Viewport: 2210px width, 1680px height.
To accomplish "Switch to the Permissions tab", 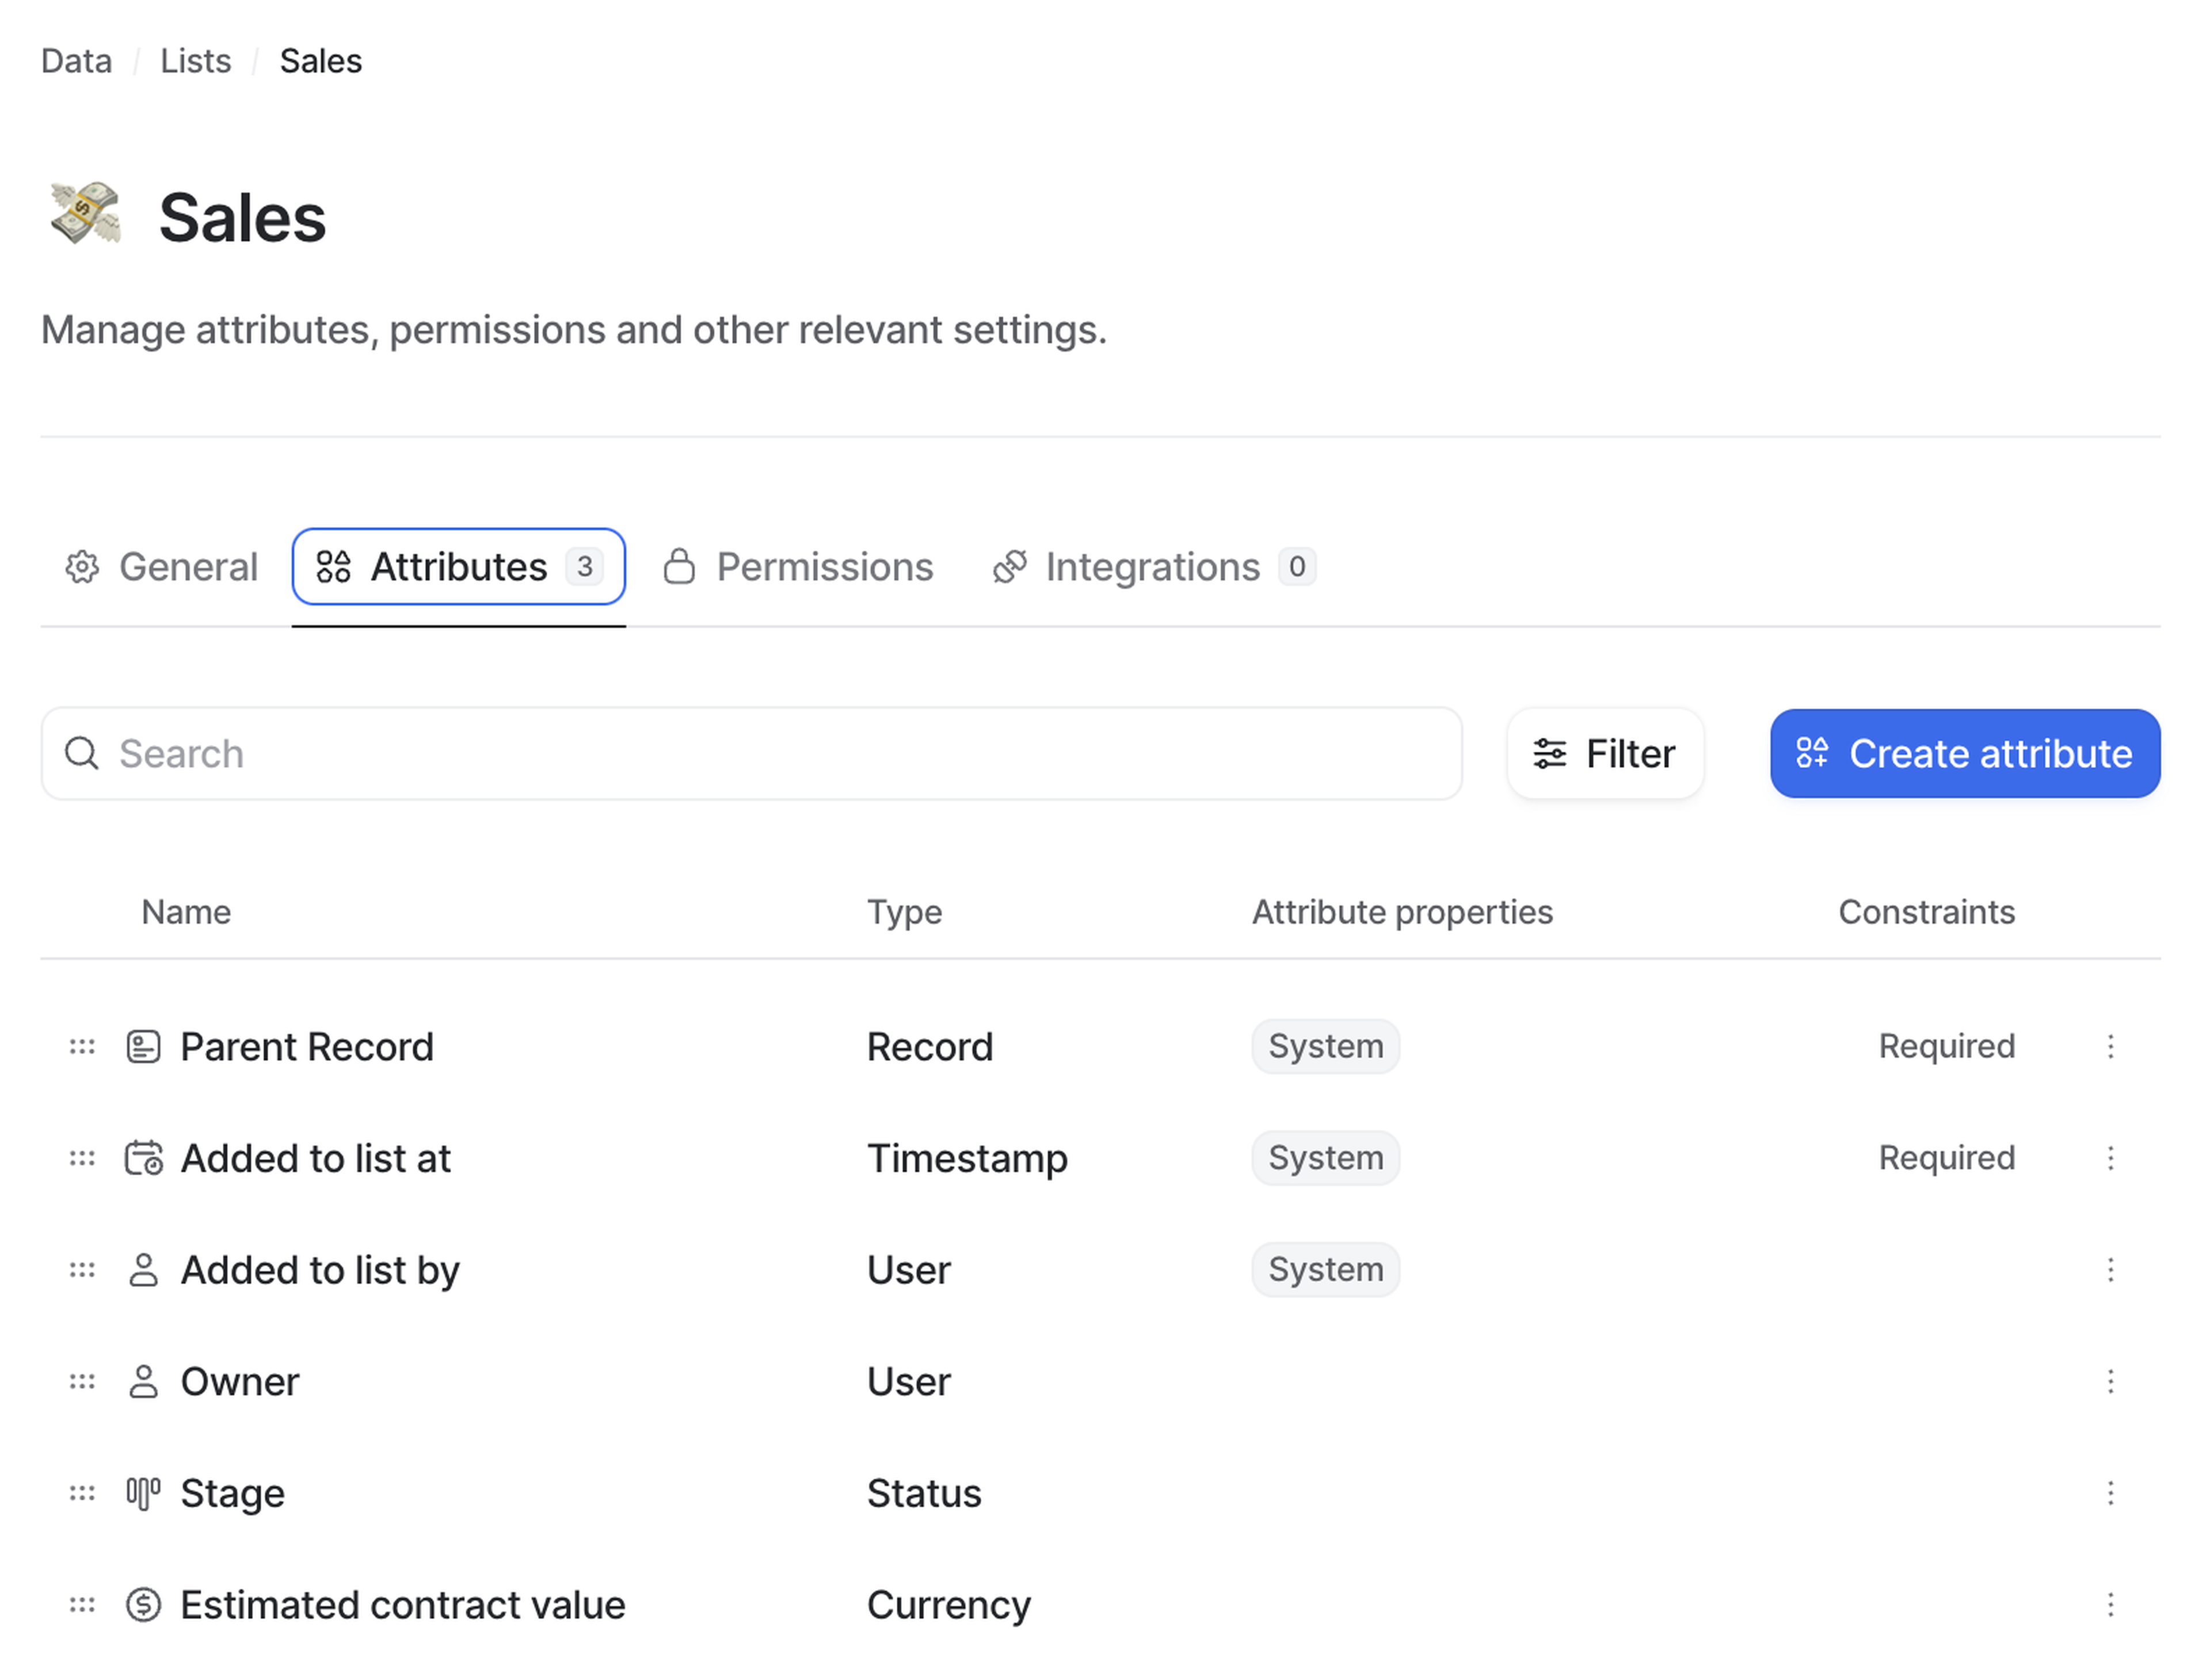I will [798, 567].
